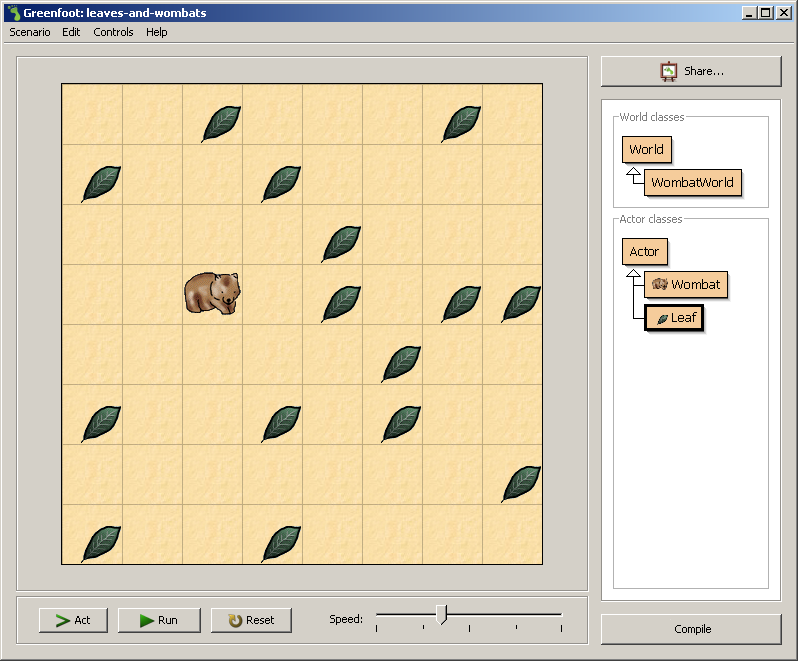Open the Scenario menu
The width and height of the screenshot is (798, 661).
click(30, 32)
